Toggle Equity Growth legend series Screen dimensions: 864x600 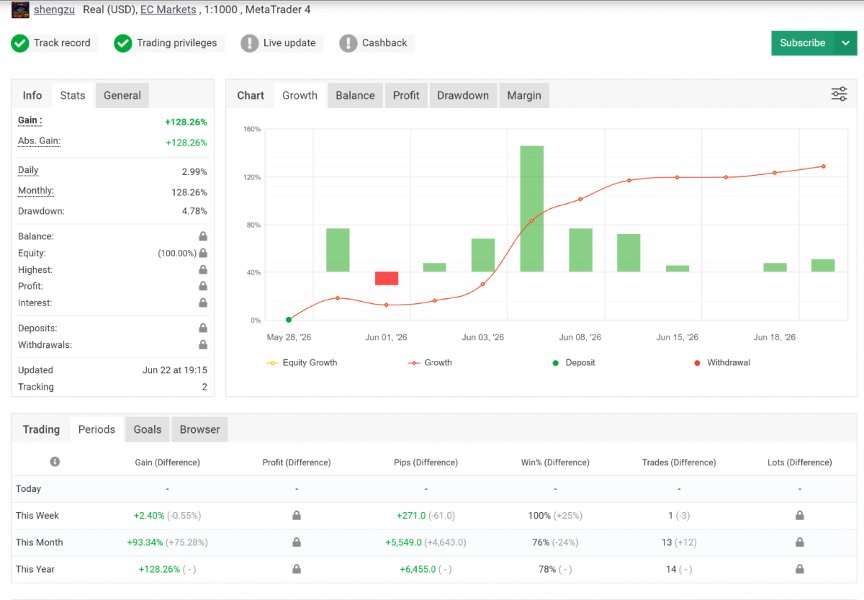pos(302,363)
